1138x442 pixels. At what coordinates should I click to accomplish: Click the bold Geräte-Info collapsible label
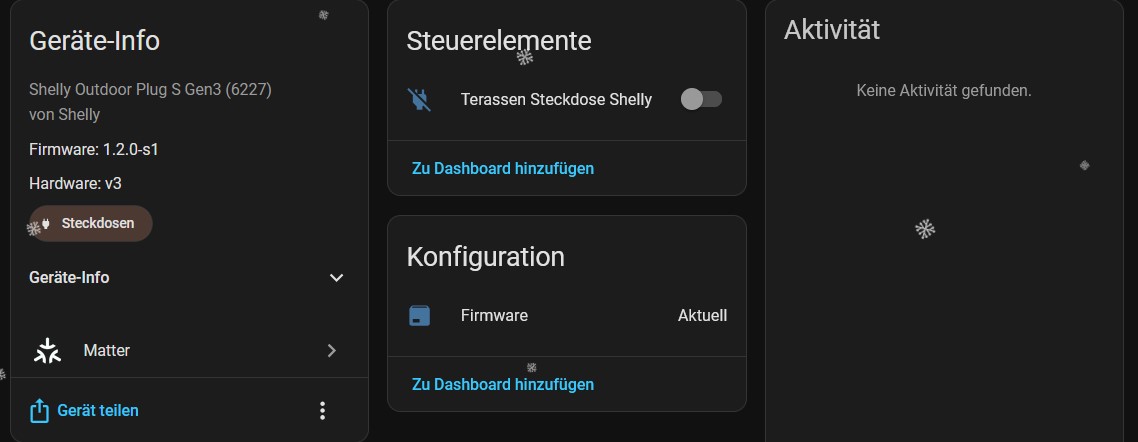click(x=70, y=278)
